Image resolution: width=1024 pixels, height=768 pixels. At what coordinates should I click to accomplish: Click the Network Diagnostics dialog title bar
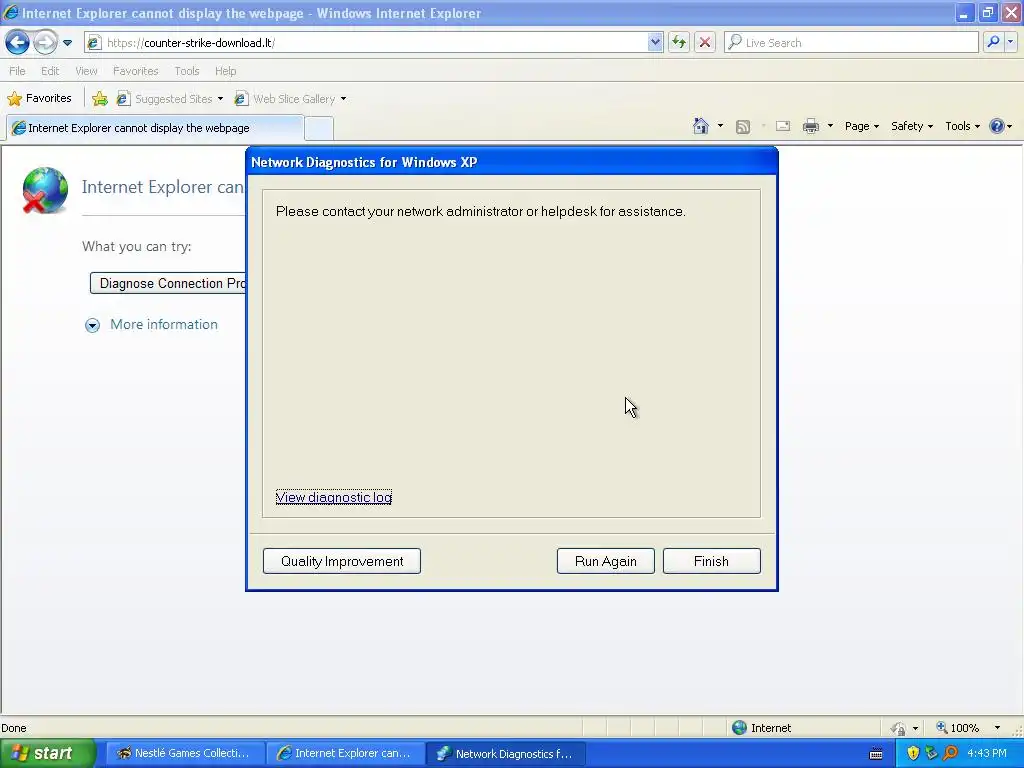coord(511,162)
